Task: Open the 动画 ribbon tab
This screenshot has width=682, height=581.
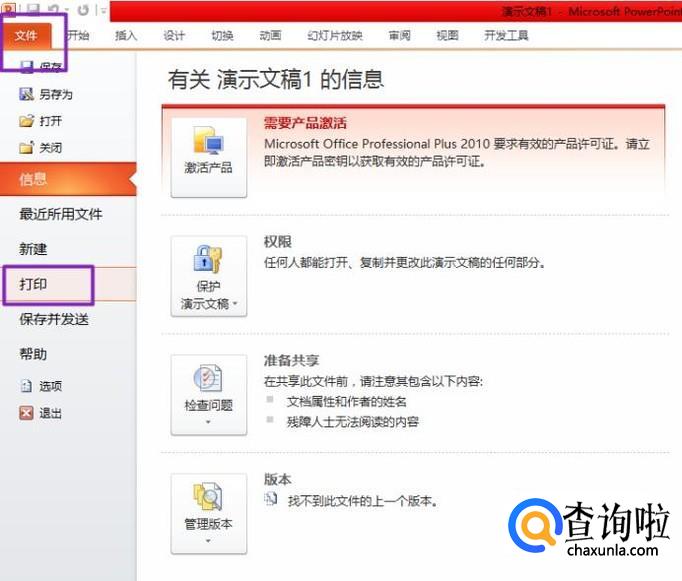Action: tap(270, 35)
